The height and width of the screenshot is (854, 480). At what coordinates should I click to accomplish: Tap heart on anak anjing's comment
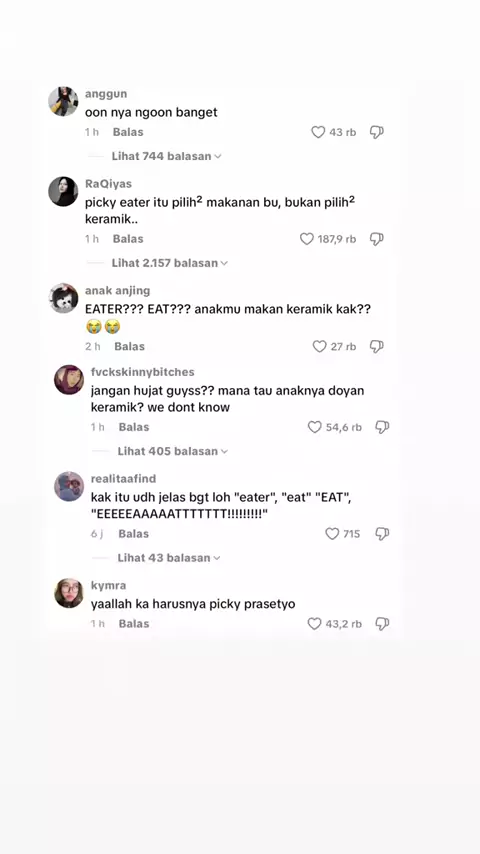(319, 346)
